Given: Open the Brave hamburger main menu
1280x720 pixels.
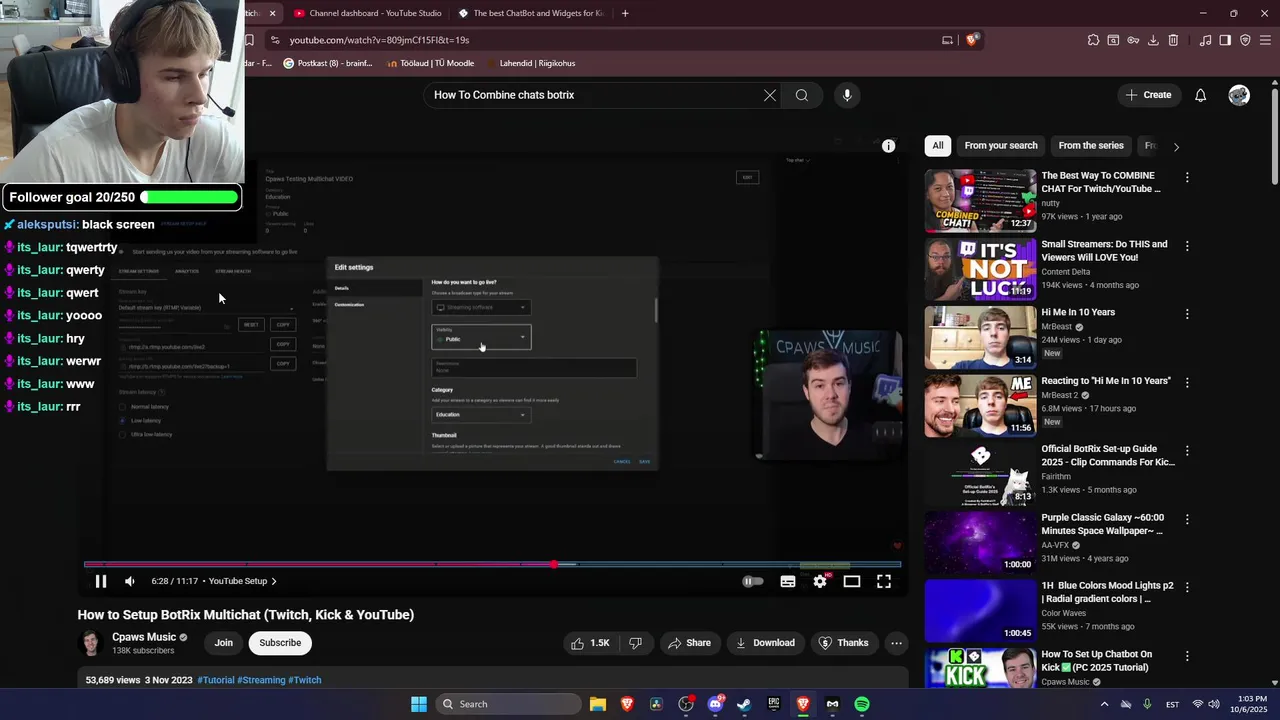Looking at the screenshot, I should 1265,40.
